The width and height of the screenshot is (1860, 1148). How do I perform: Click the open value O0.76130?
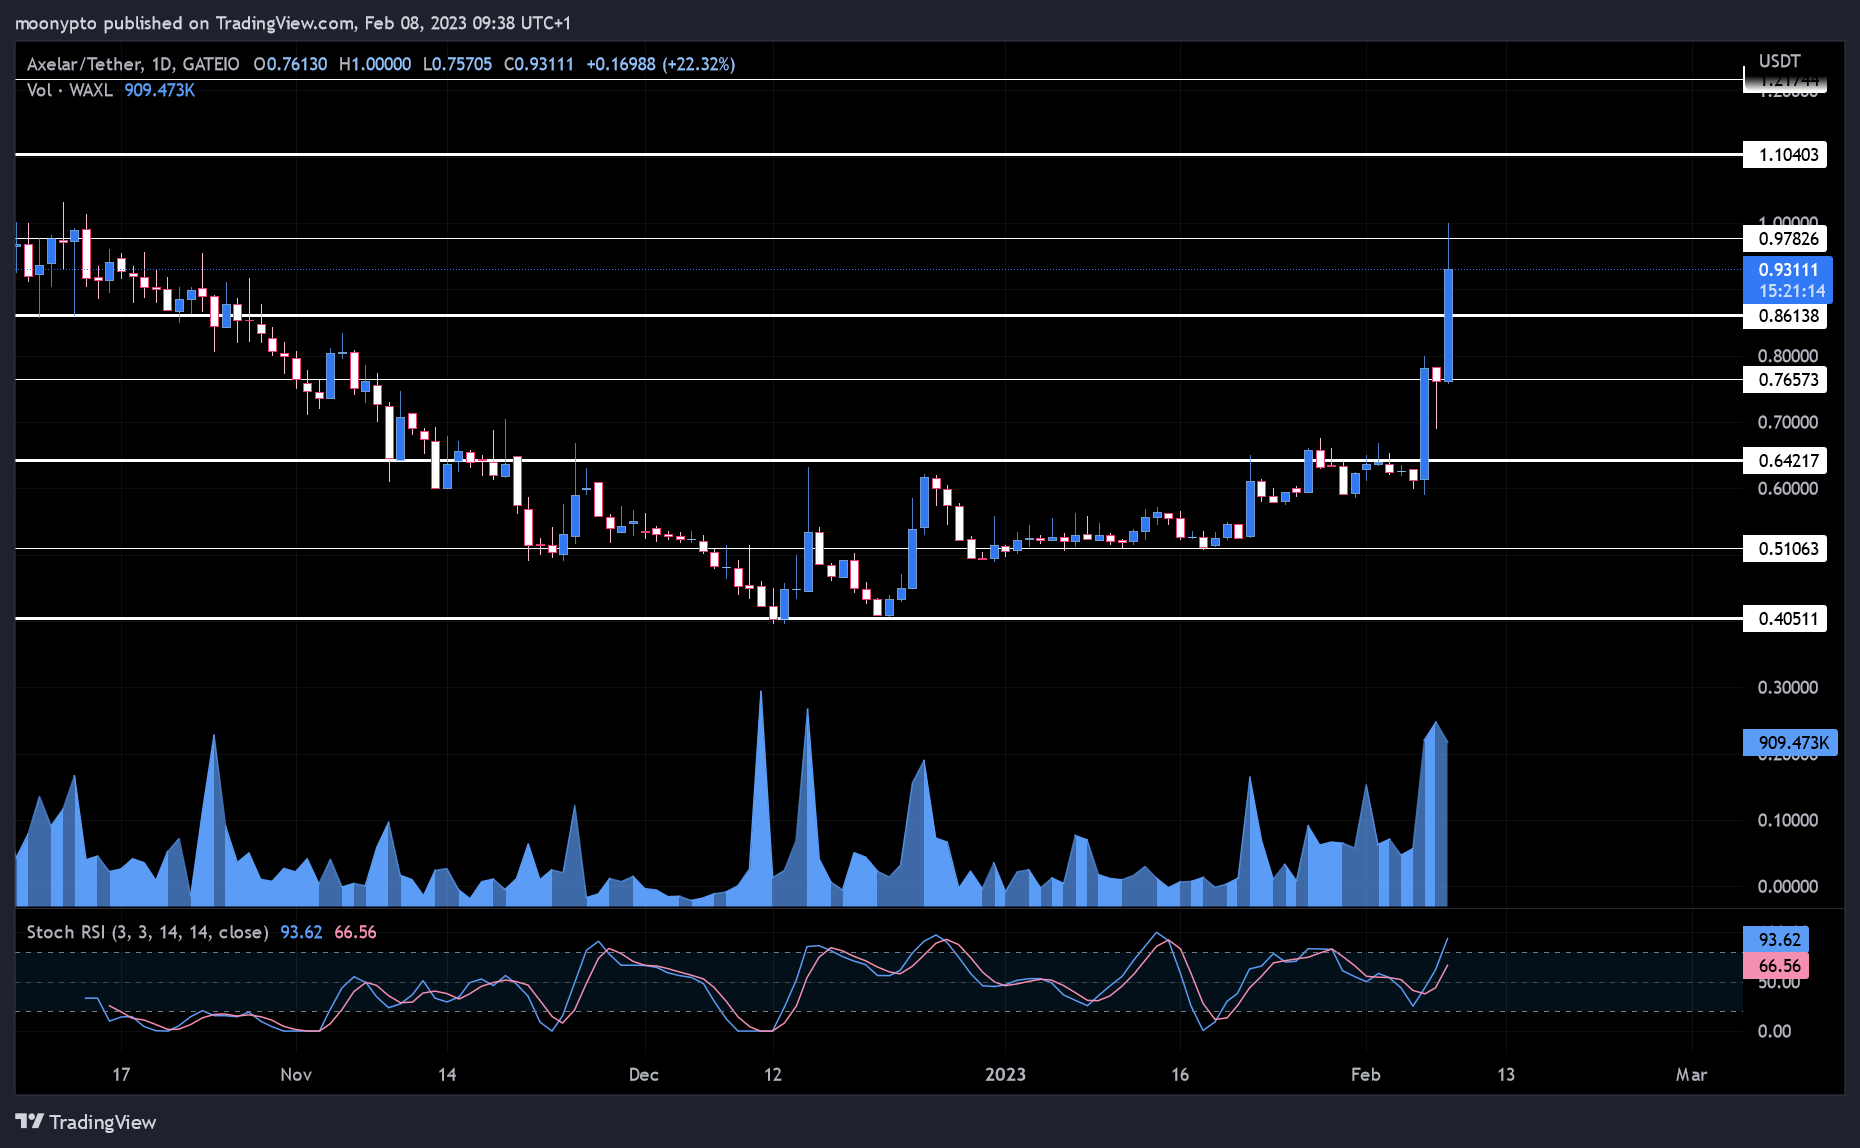point(290,64)
